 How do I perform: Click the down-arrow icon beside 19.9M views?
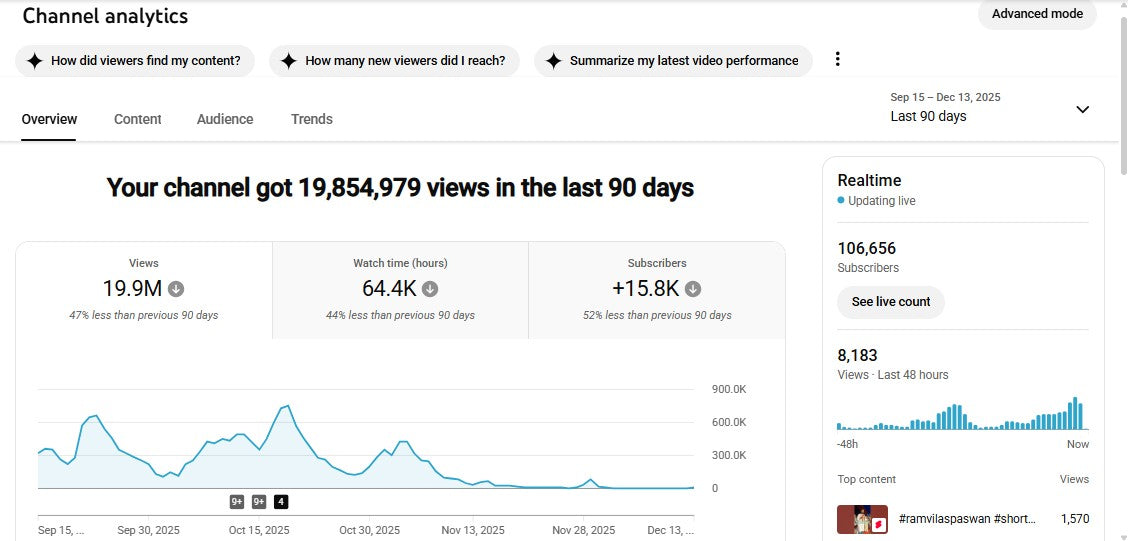[x=176, y=289]
